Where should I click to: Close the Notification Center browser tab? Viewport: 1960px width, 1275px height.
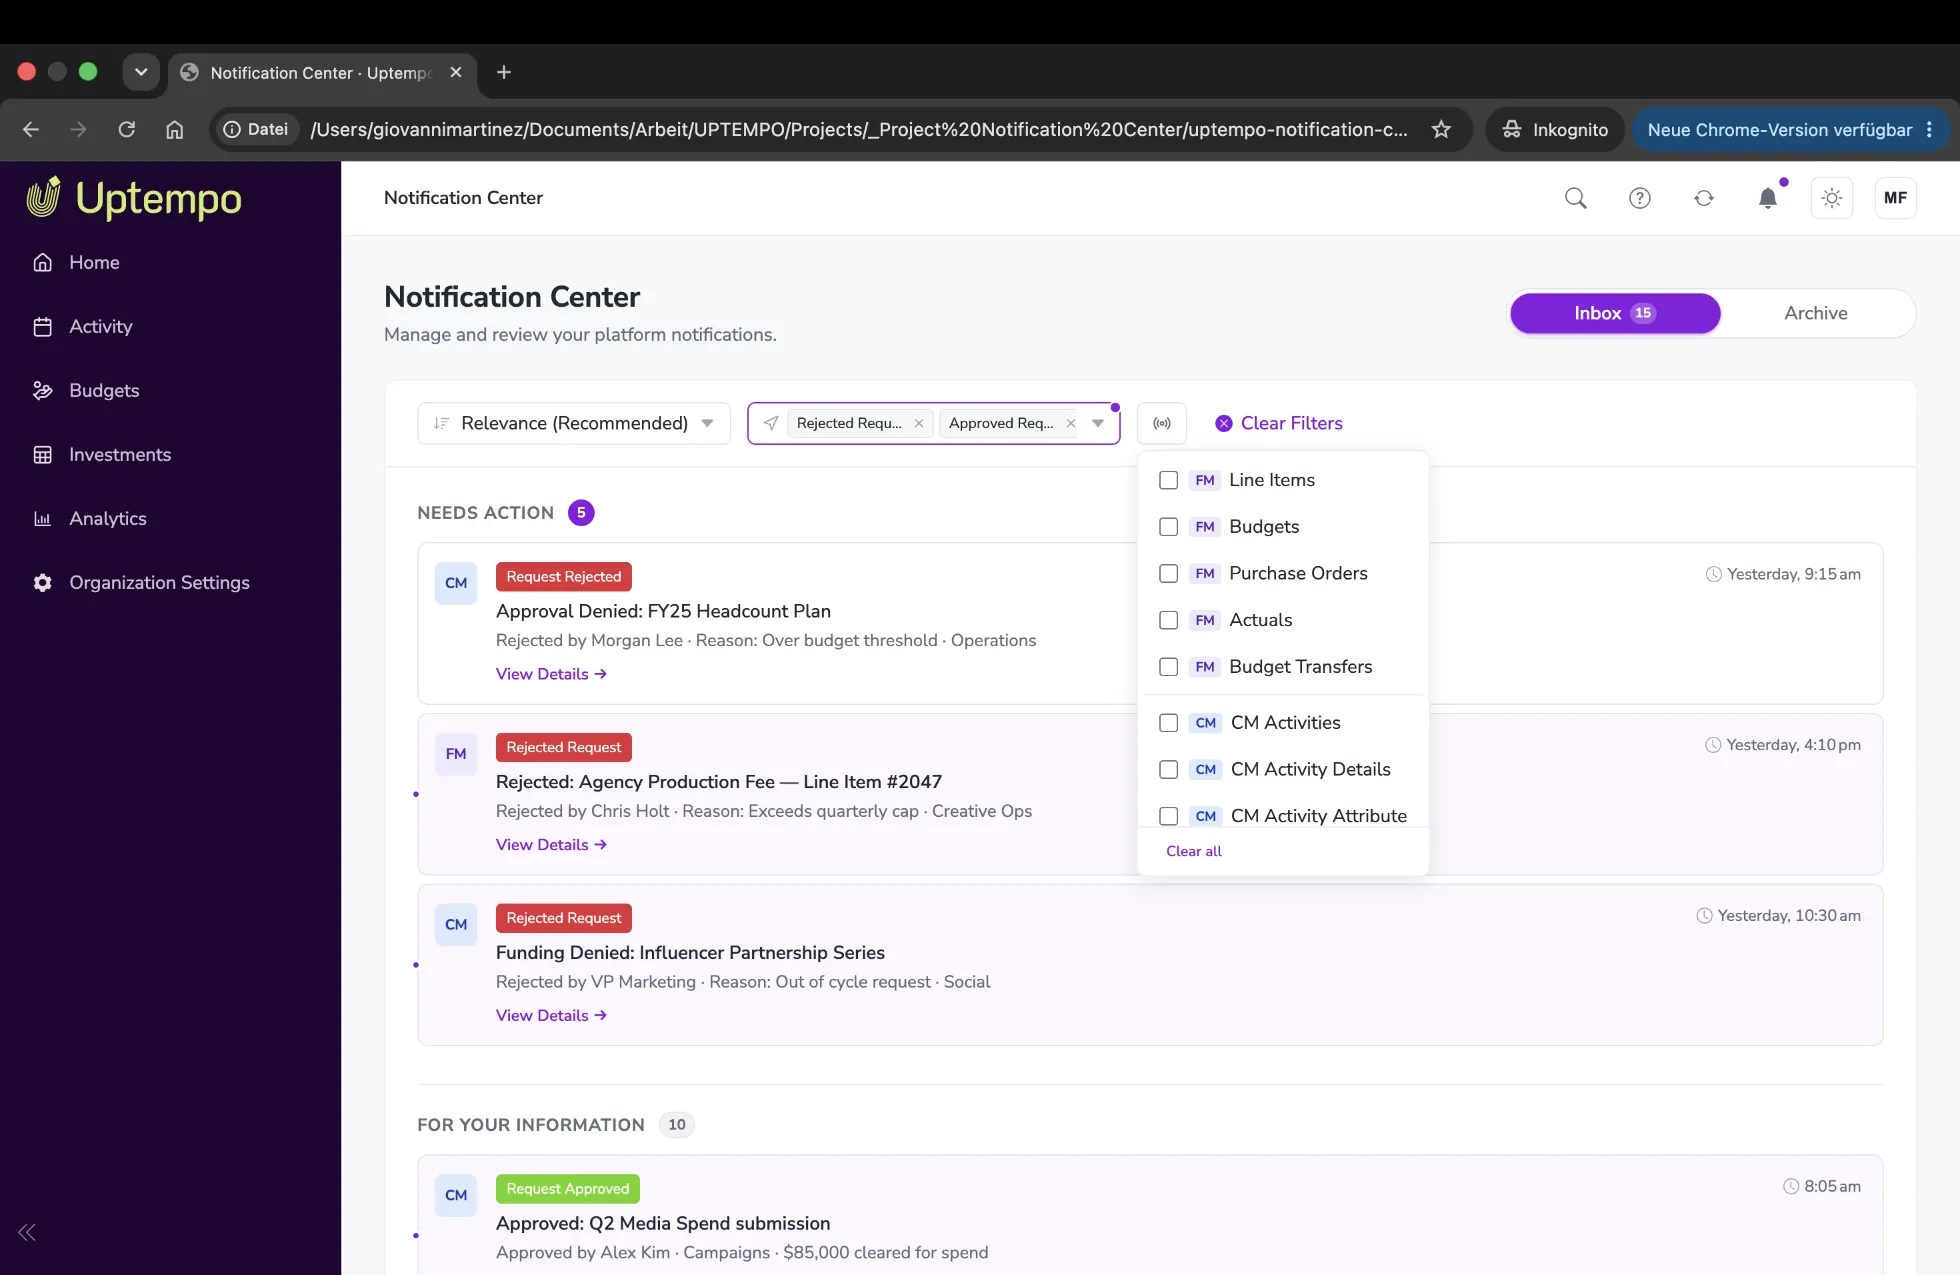tap(456, 72)
